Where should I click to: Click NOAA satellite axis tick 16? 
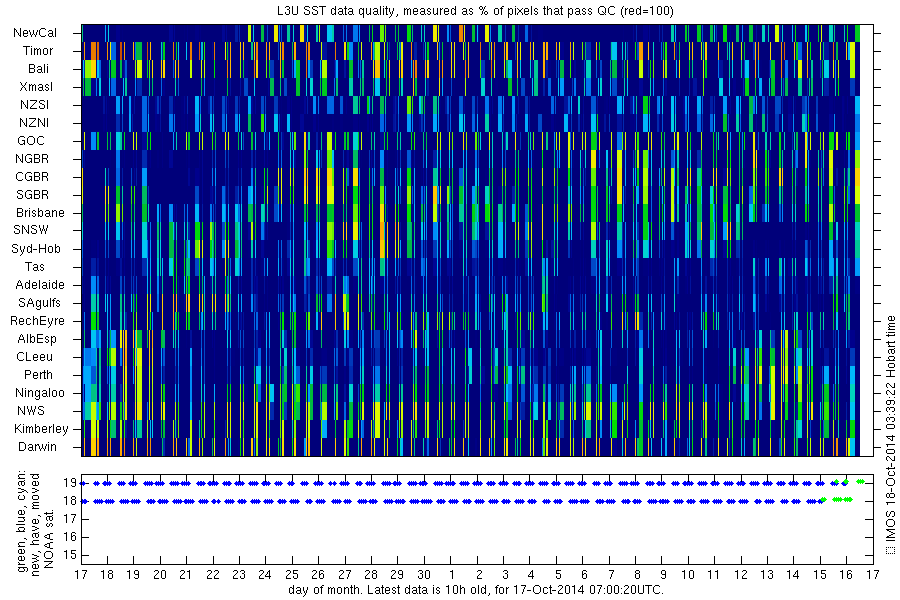[x=70, y=537]
